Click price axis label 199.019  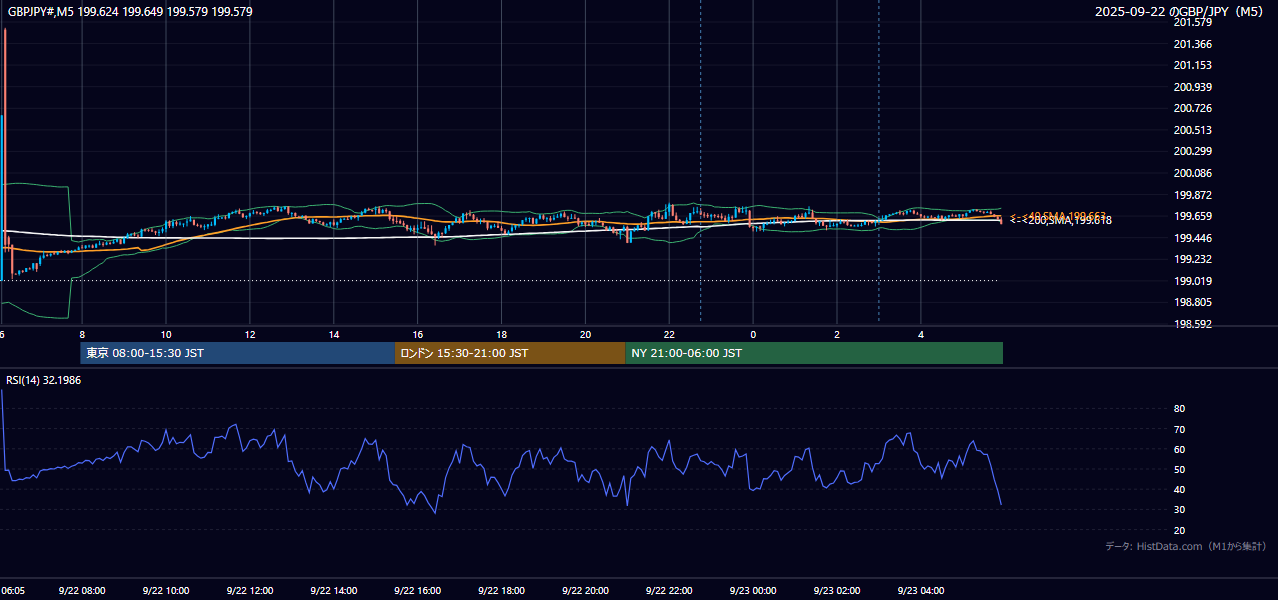tap(1192, 281)
